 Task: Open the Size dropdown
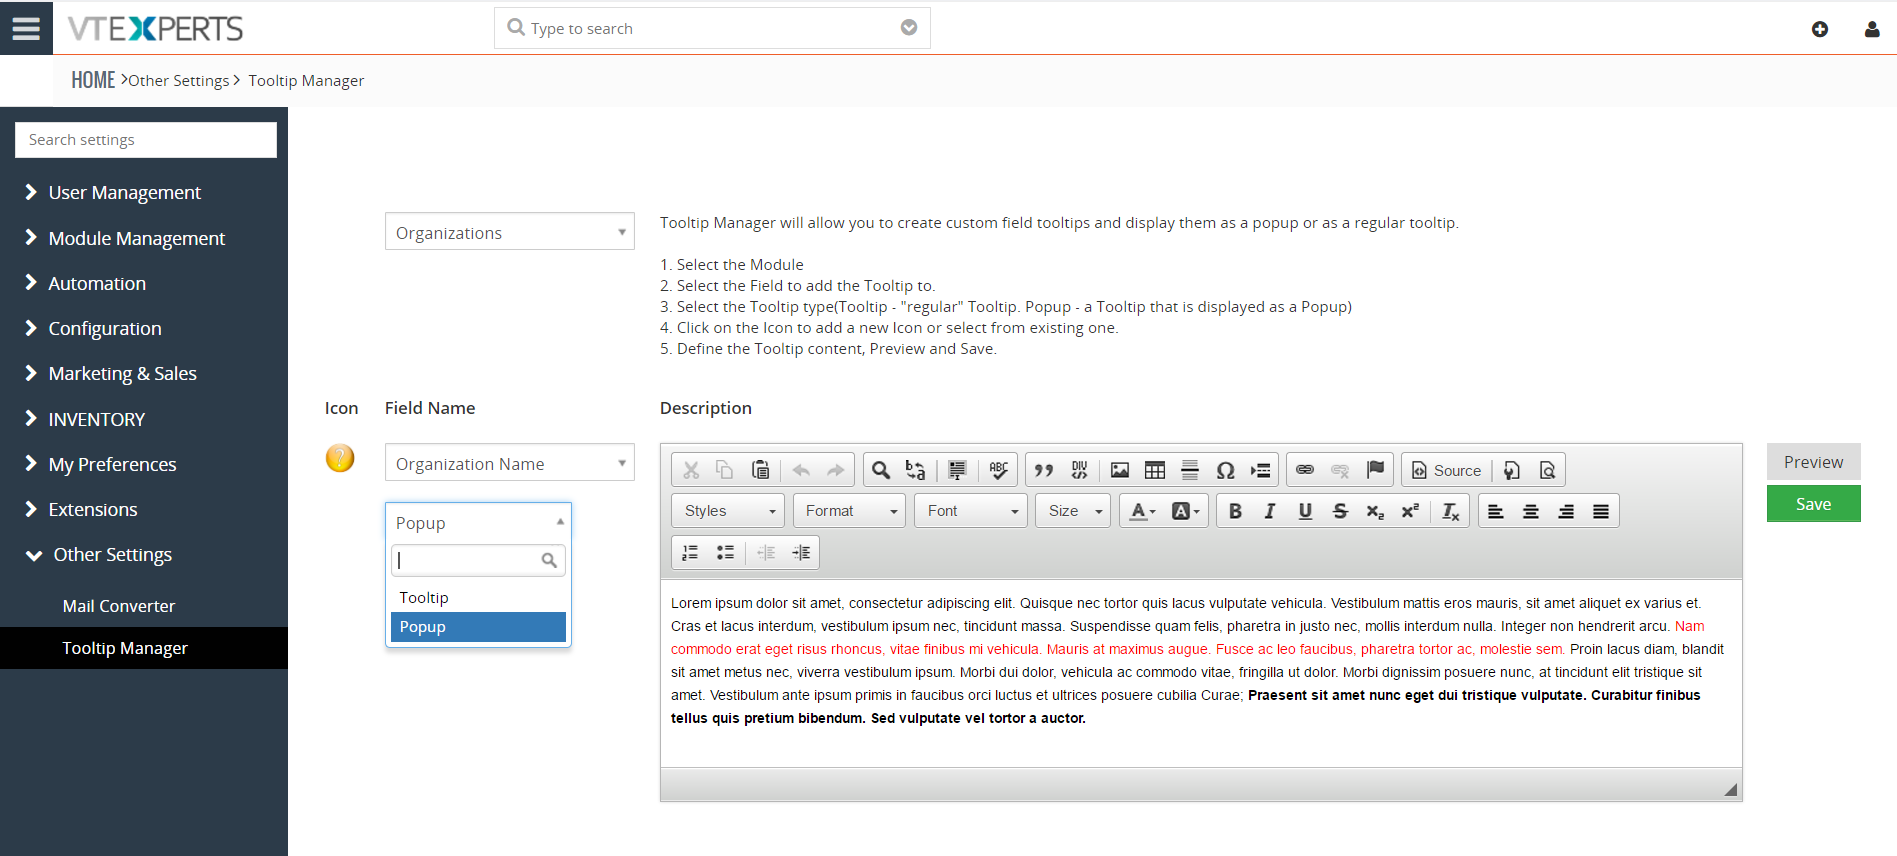click(x=1073, y=511)
